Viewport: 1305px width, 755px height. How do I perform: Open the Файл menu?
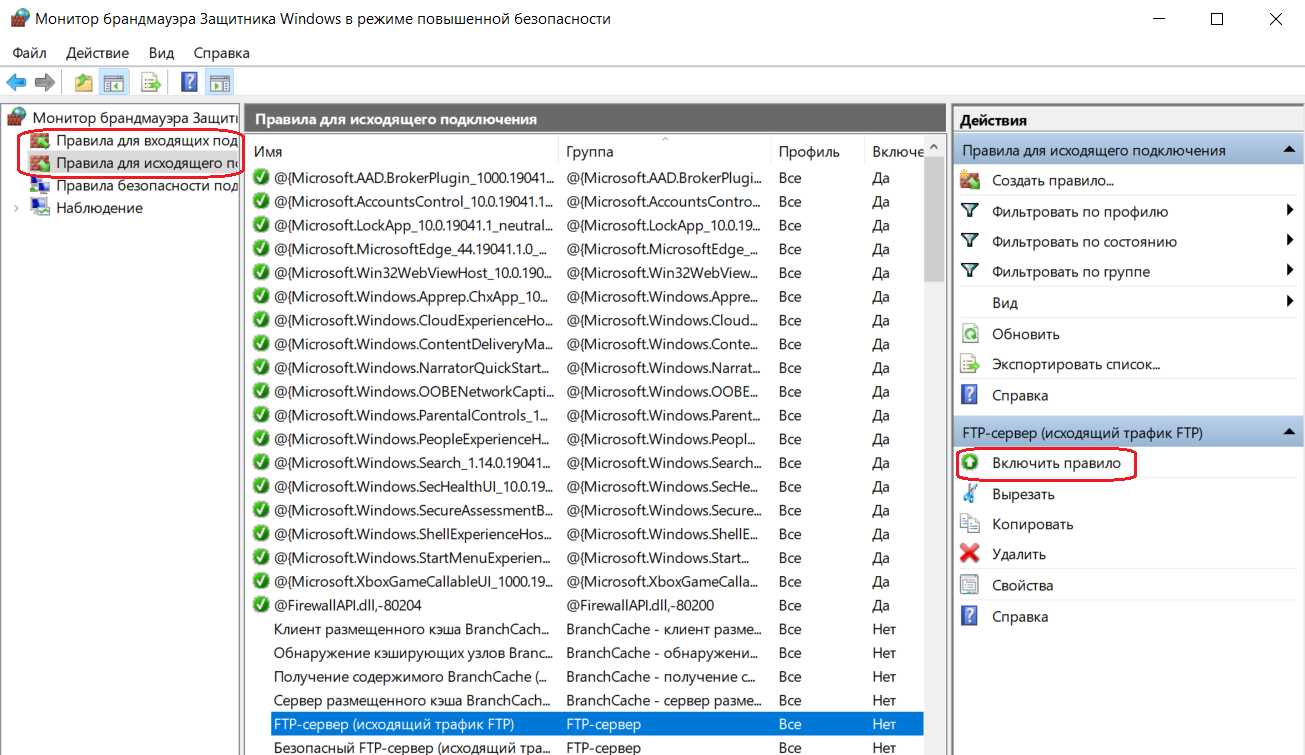29,52
